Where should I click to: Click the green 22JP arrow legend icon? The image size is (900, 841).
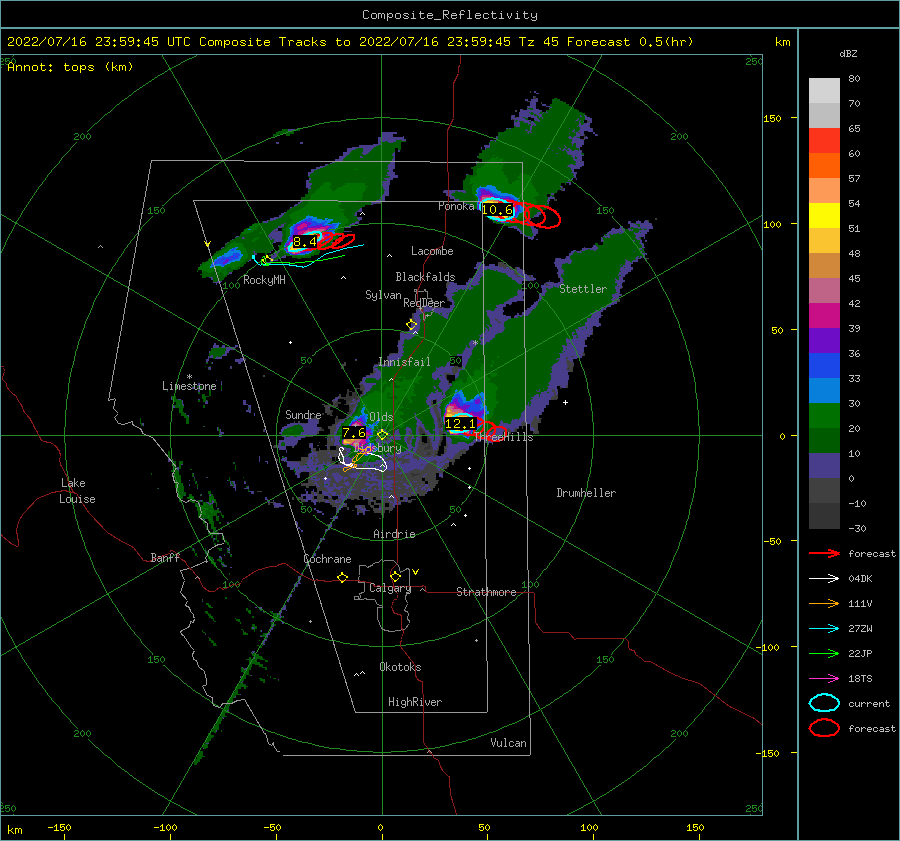click(824, 653)
